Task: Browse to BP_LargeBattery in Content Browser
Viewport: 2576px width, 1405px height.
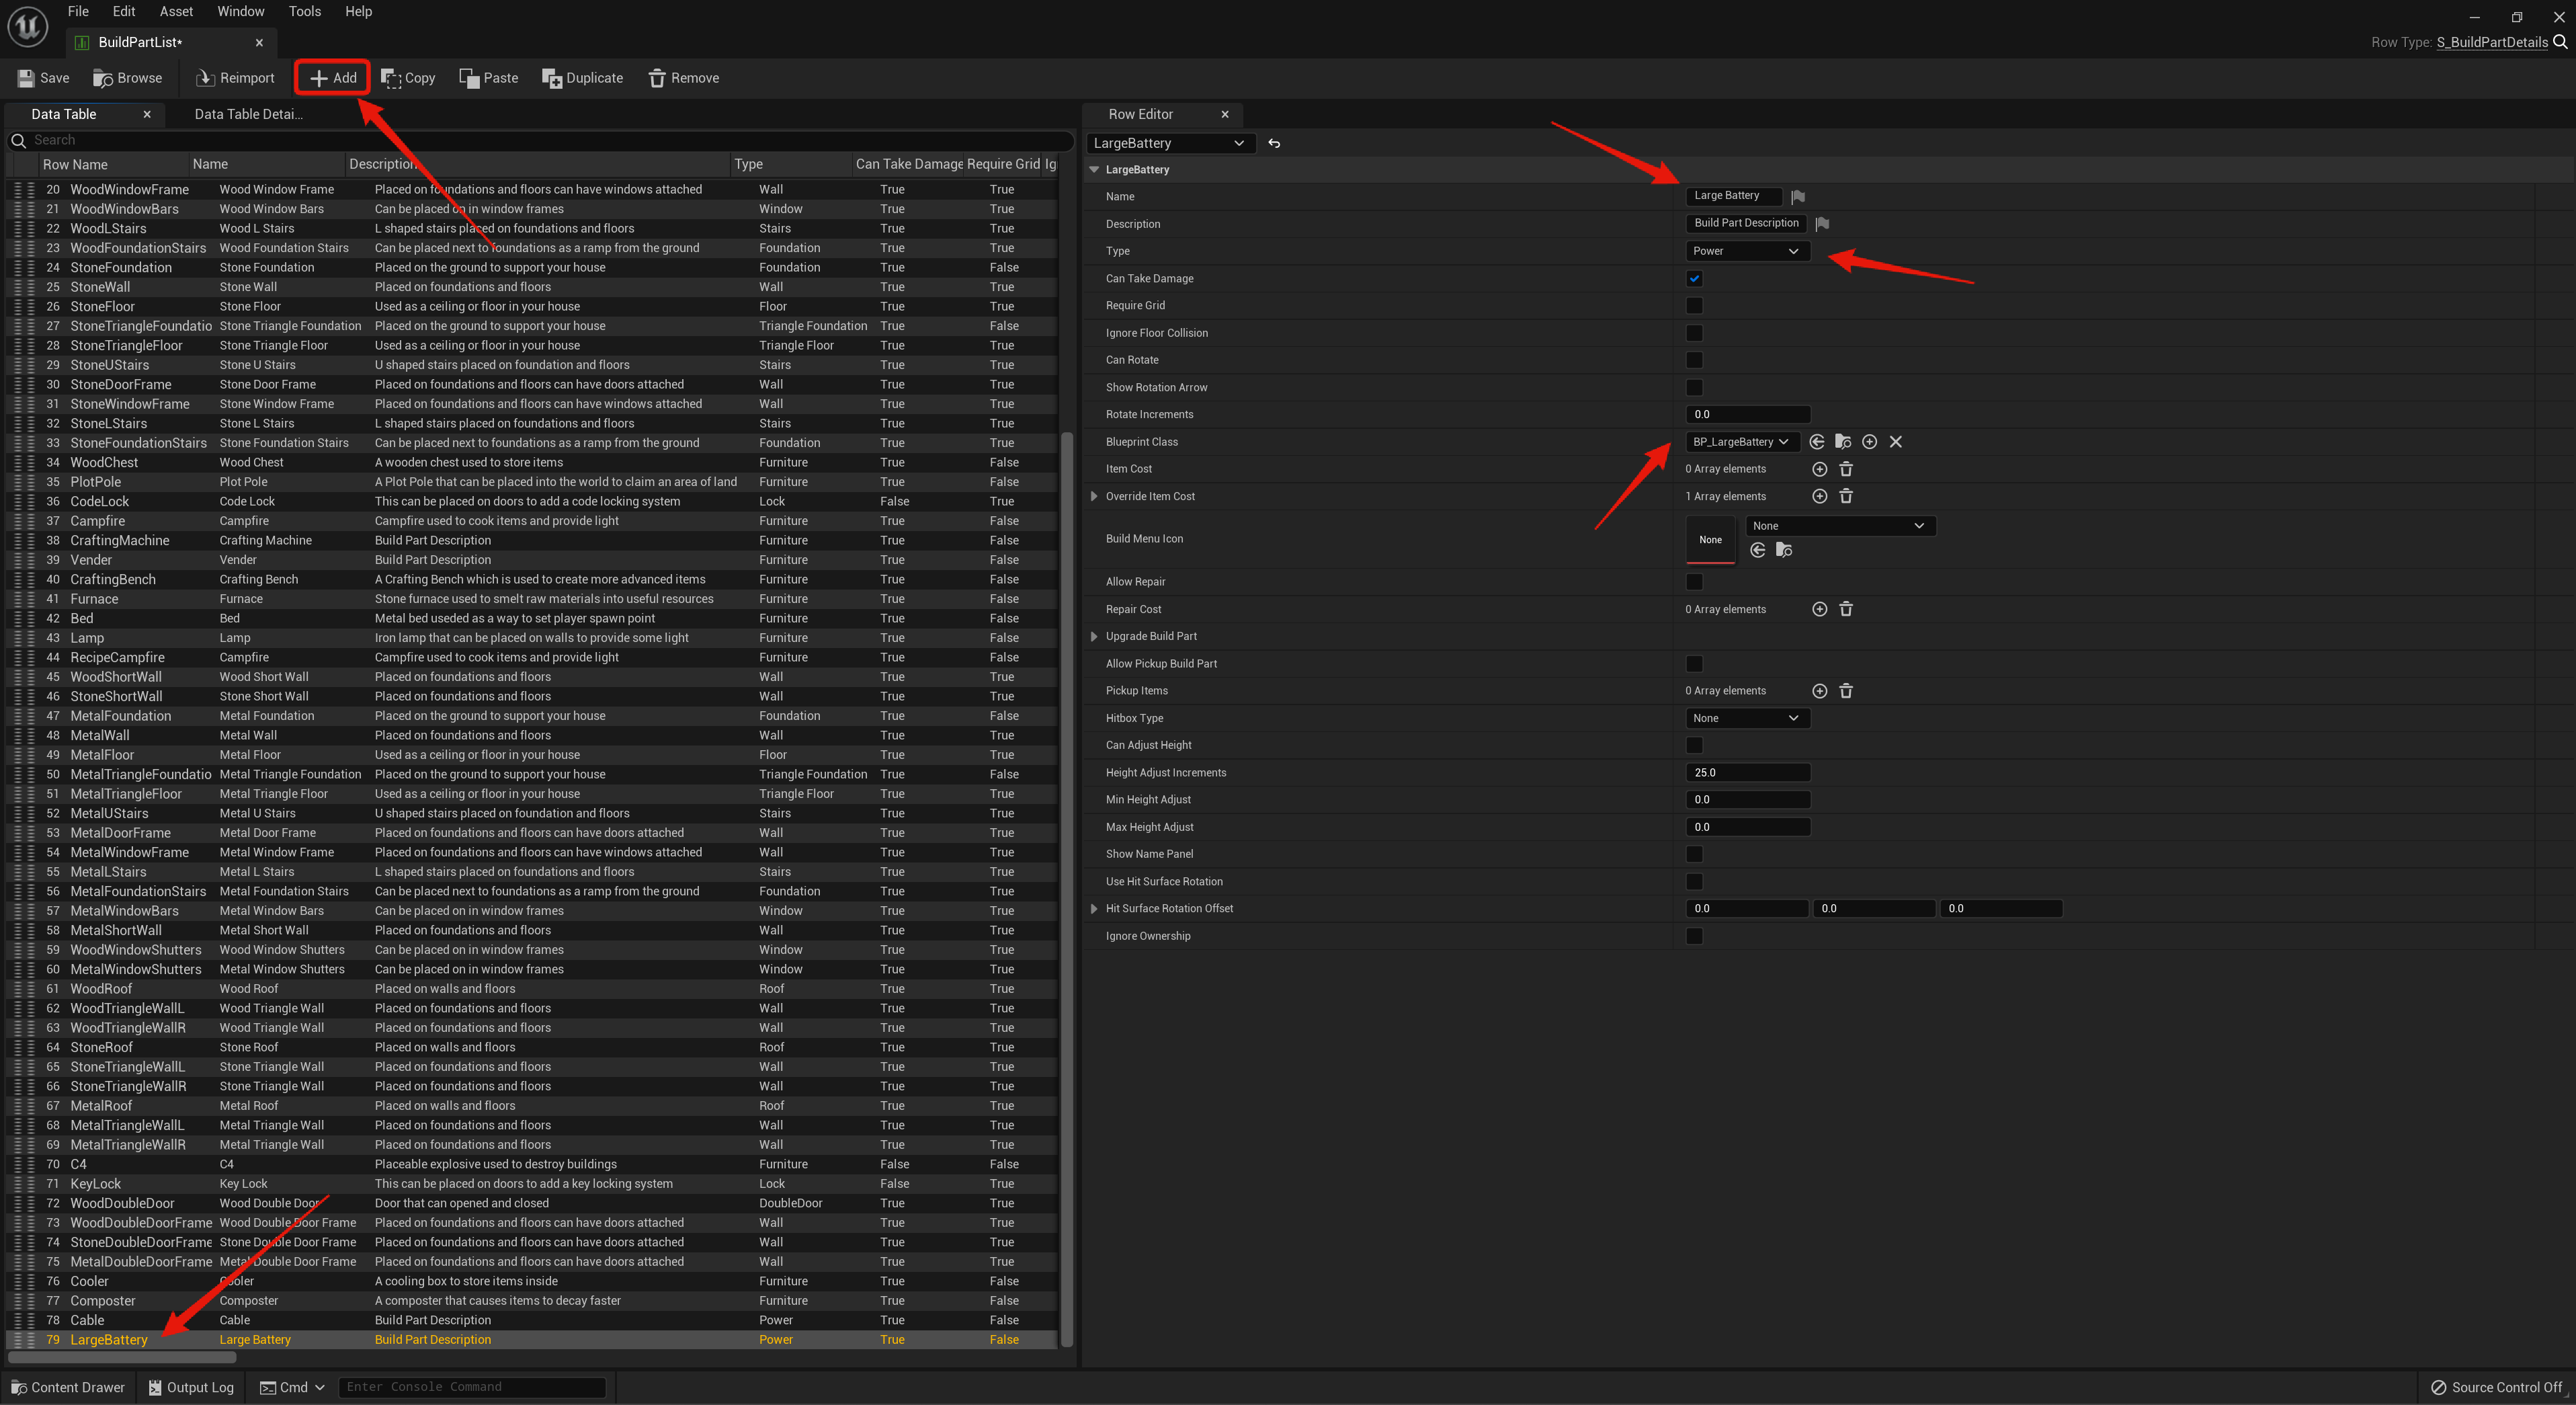Action: pyautogui.click(x=1843, y=442)
